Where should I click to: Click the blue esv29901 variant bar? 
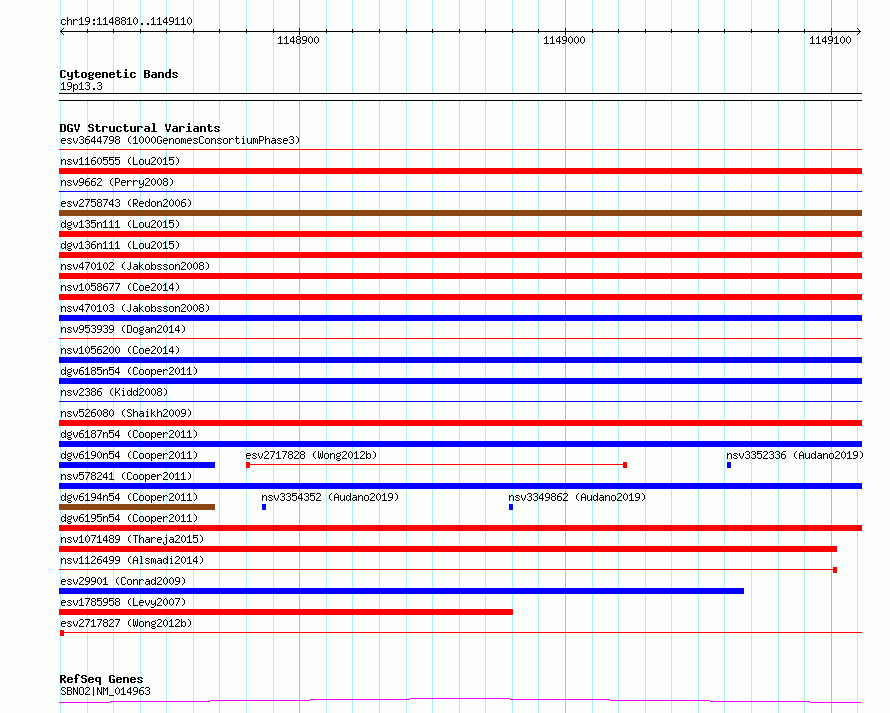(x=401, y=591)
